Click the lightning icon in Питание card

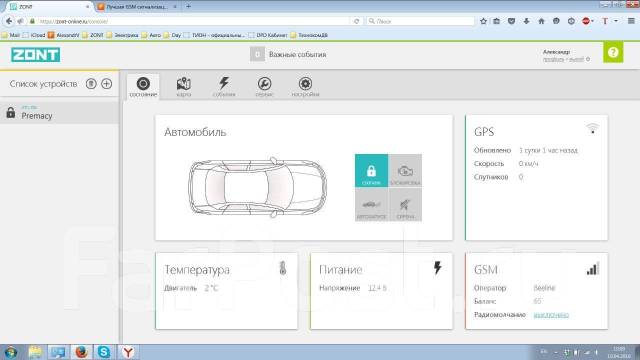point(438,268)
